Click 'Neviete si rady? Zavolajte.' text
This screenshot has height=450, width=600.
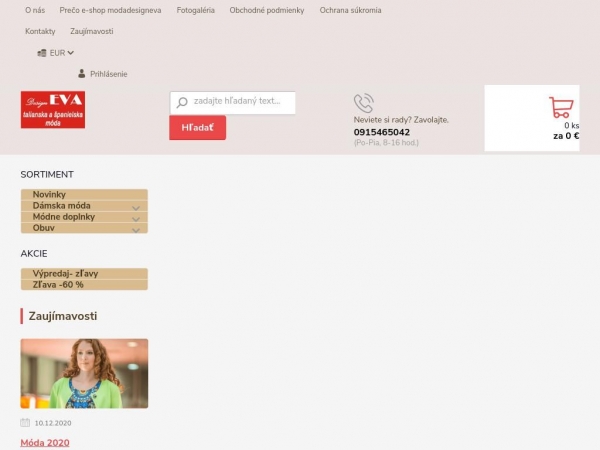(401, 120)
